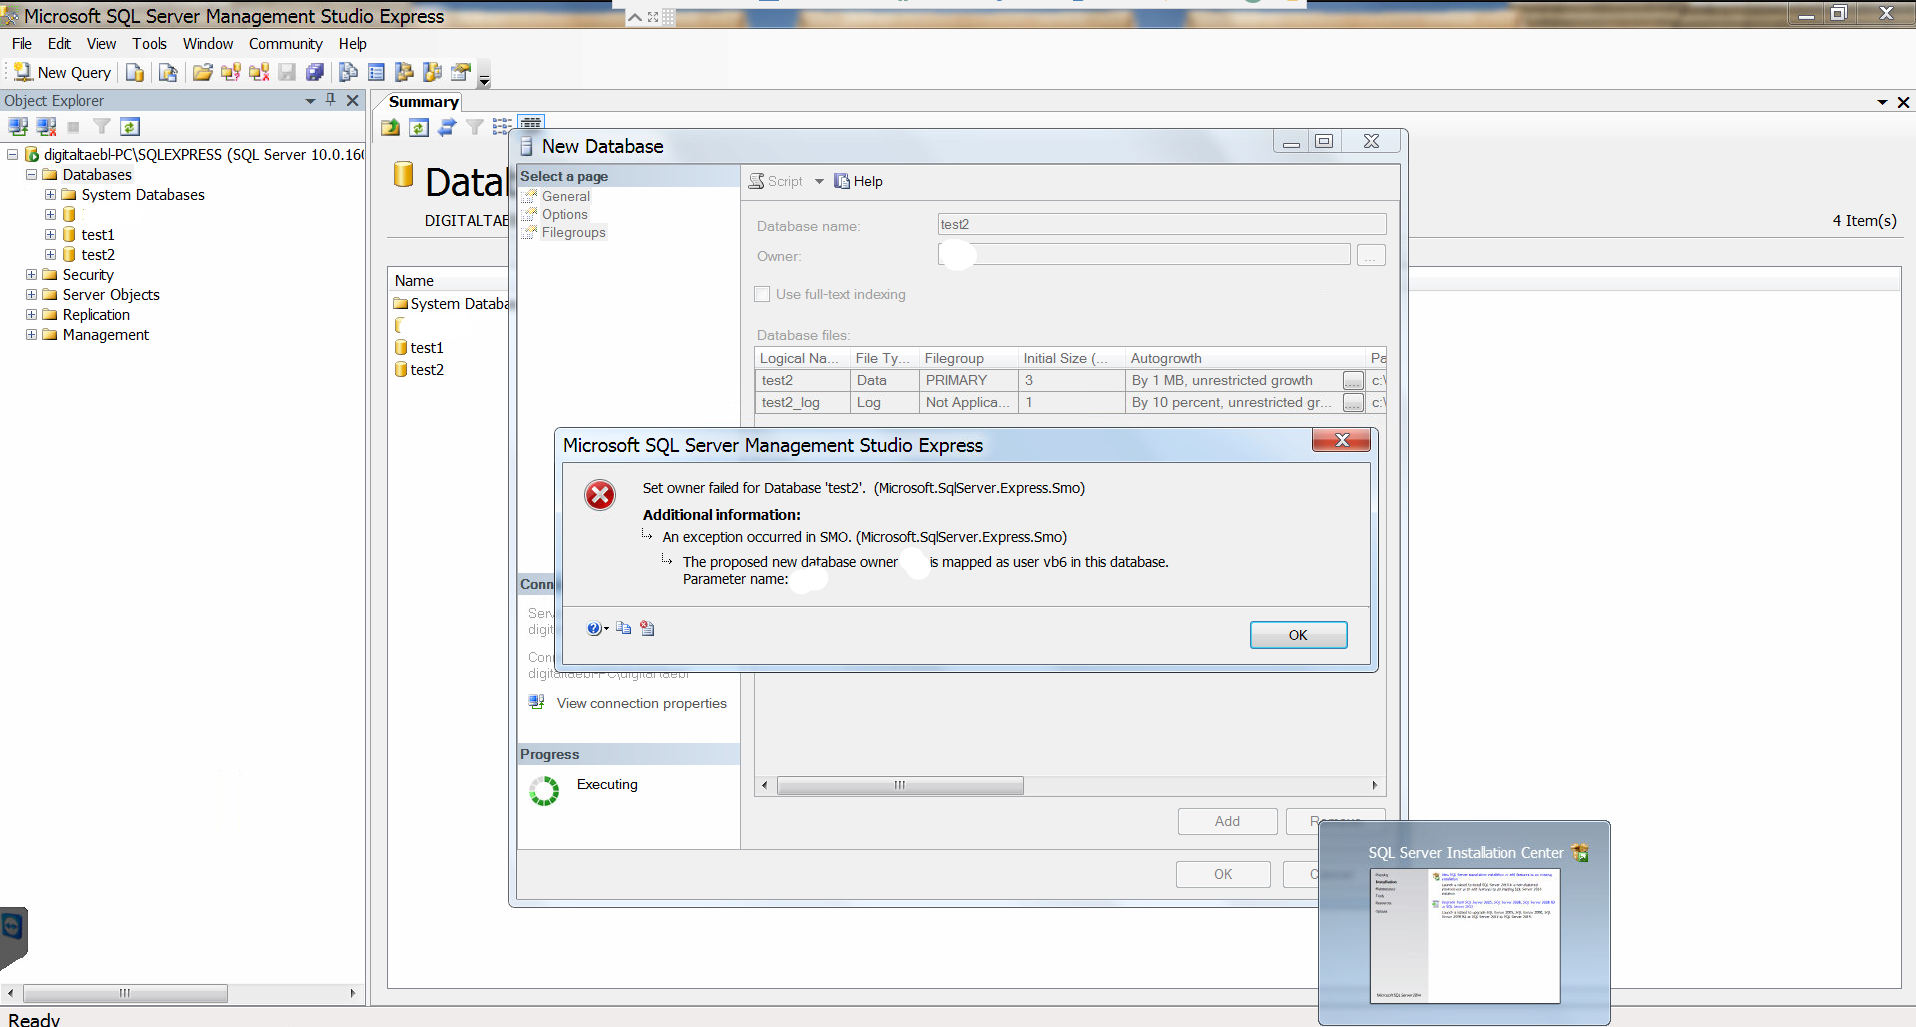The image size is (1916, 1027).
Task: Click the Up folder icon in Summary toolbar
Action: (391, 127)
